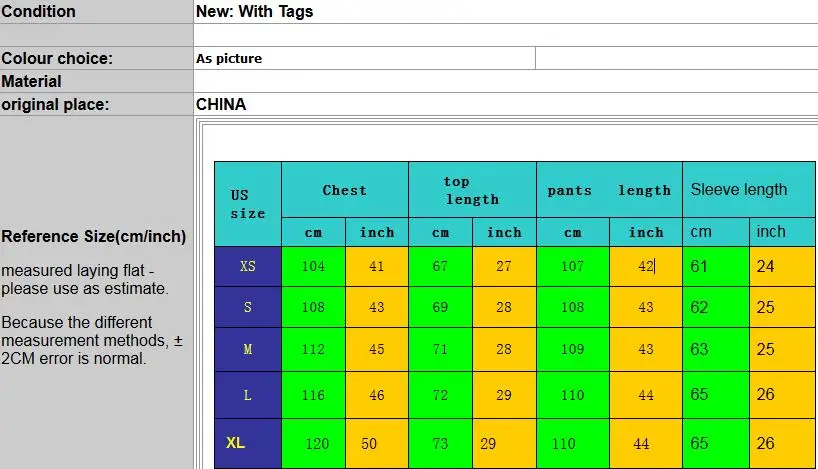Click L row pants length cm "110"
The height and width of the screenshot is (469, 818).
(x=572, y=395)
